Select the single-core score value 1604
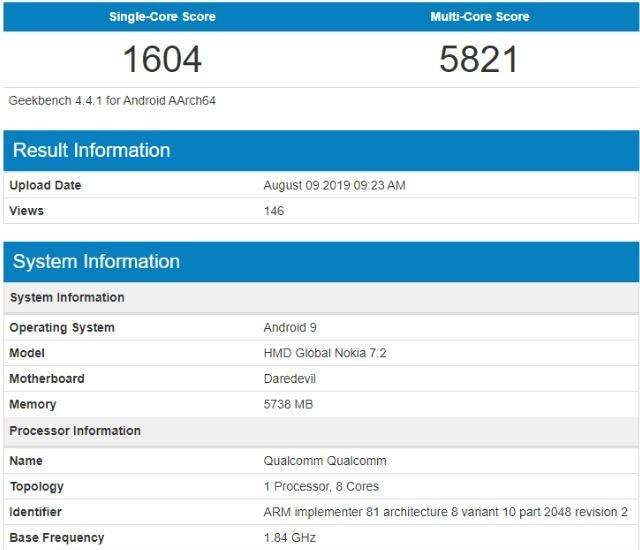Screen dimensions: 640x550 tap(162, 59)
